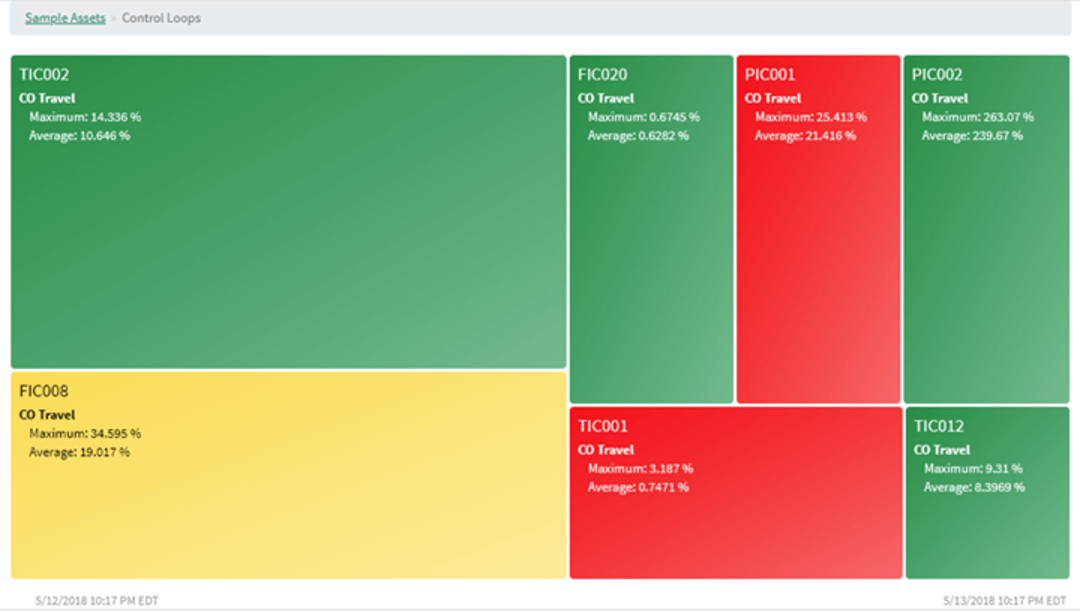Click Average 0.7471 % value in TIC001
This screenshot has height=612, width=1080.
[638, 487]
